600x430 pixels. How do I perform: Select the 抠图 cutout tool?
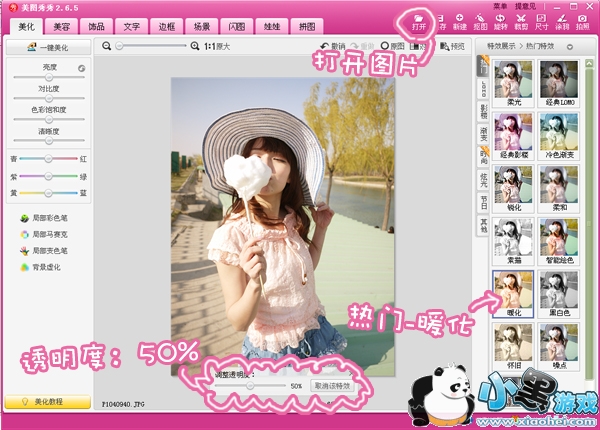pyautogui.click(x=480, y=22)
